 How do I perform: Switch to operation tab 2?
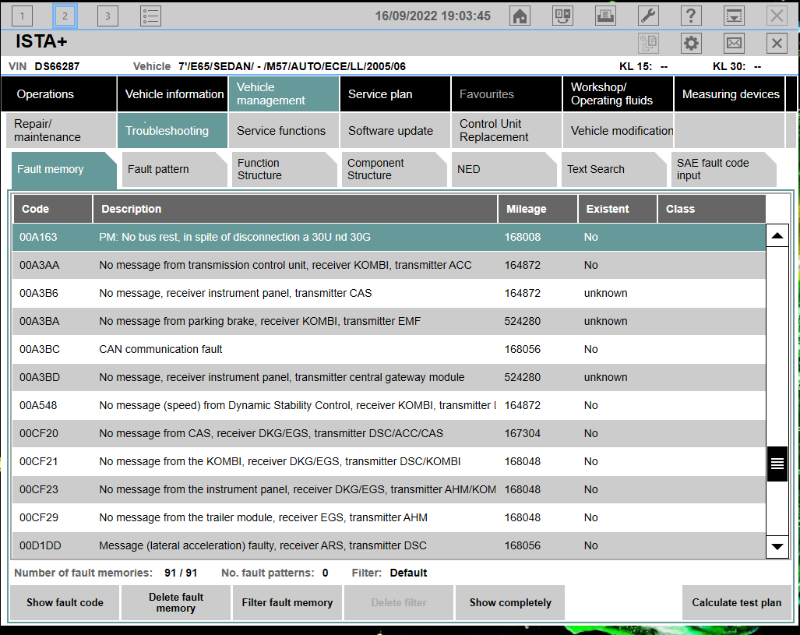tap(65, 16)
